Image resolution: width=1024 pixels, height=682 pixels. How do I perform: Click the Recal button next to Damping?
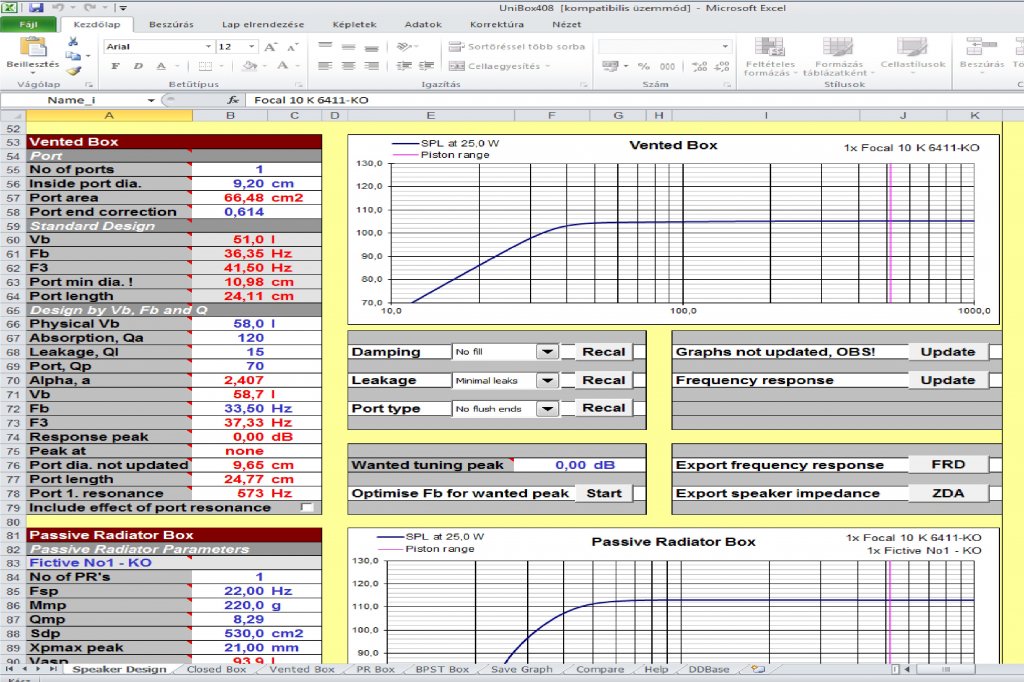[603, 351]
